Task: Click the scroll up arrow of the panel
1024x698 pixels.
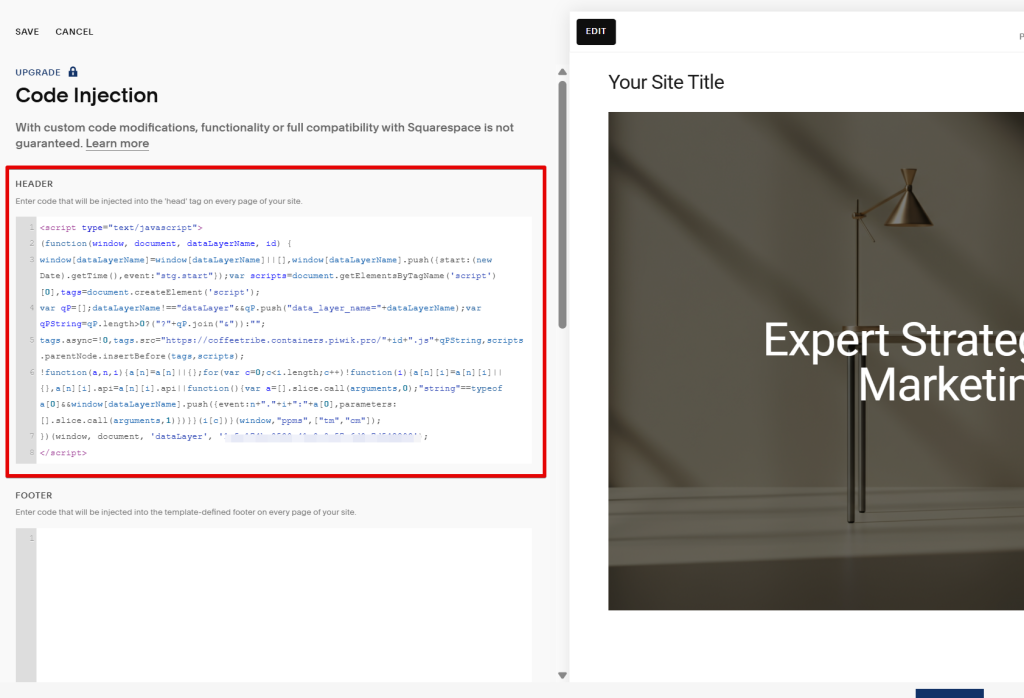Action: [x=562, y=72]
